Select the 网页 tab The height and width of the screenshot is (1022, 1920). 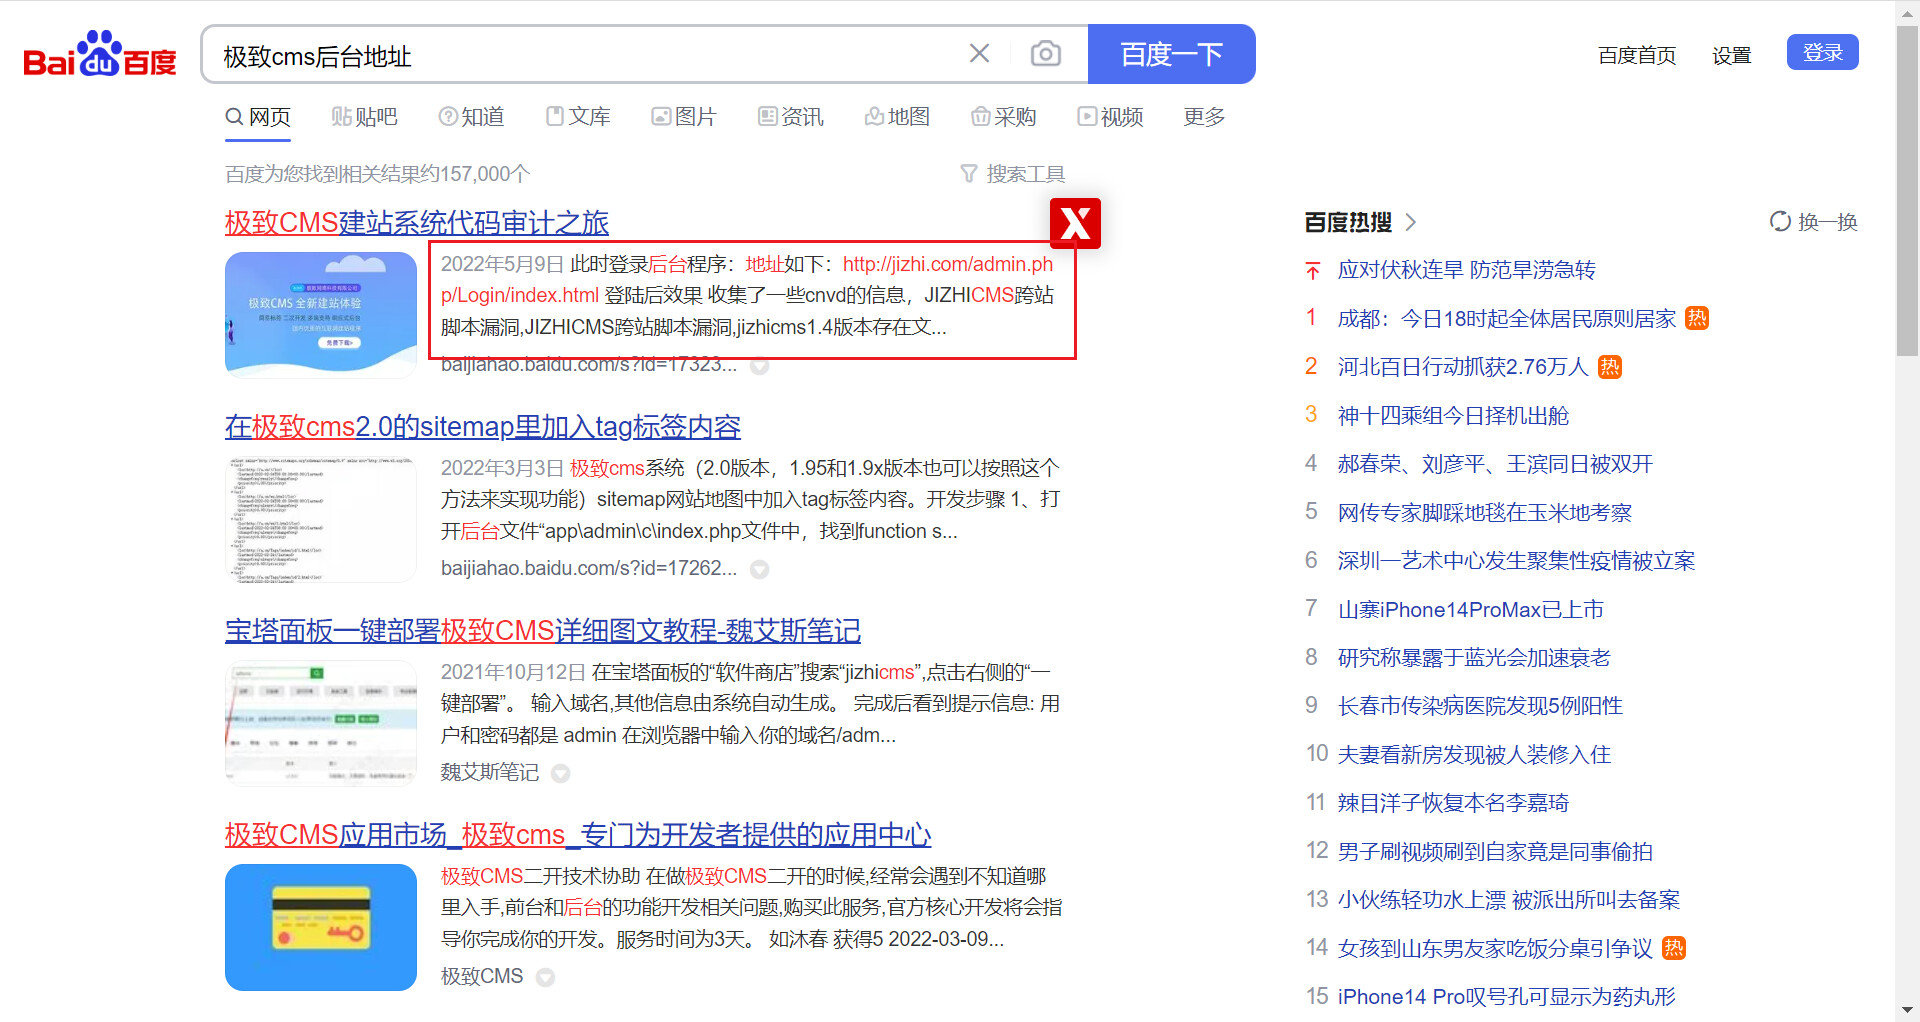258,117
